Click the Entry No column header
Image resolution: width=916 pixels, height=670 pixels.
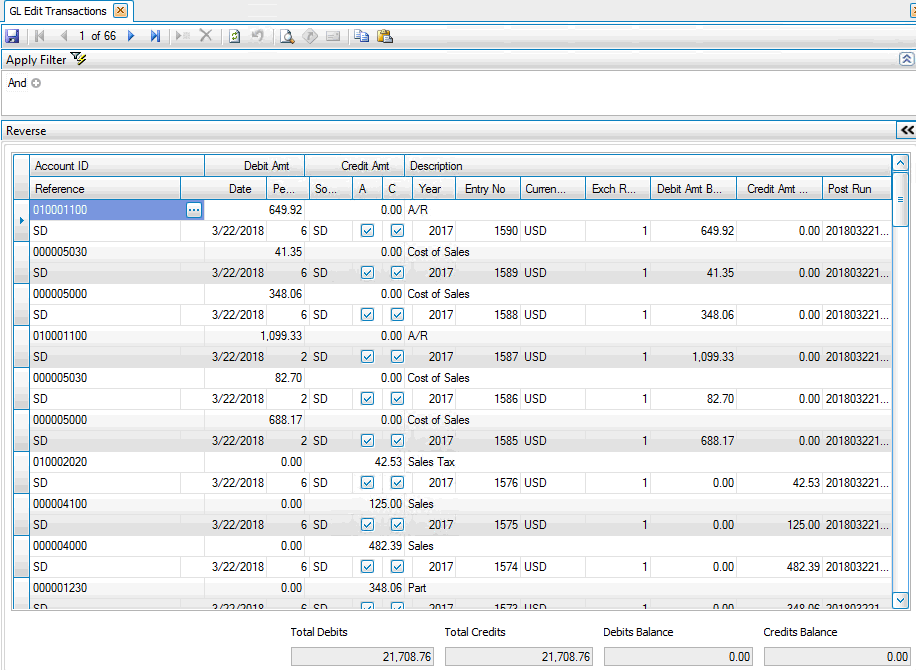[485, 189]
